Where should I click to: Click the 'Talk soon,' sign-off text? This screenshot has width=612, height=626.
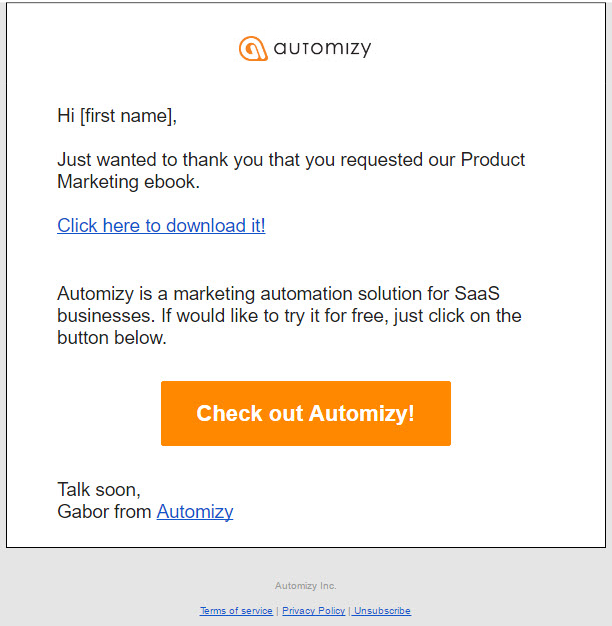(x=99, y=489)
